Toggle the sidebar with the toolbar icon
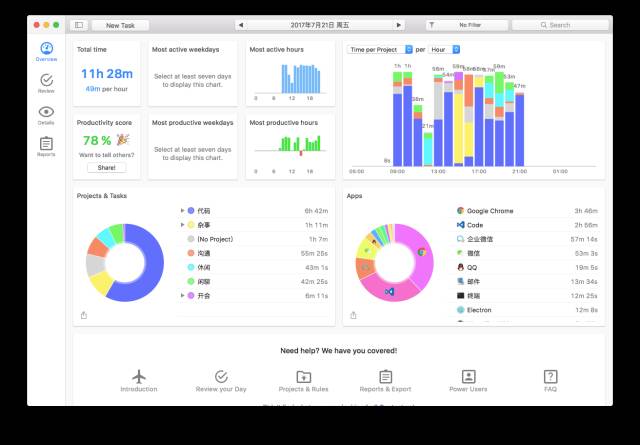This screenshot has width=640, height=445. [79, 25]
